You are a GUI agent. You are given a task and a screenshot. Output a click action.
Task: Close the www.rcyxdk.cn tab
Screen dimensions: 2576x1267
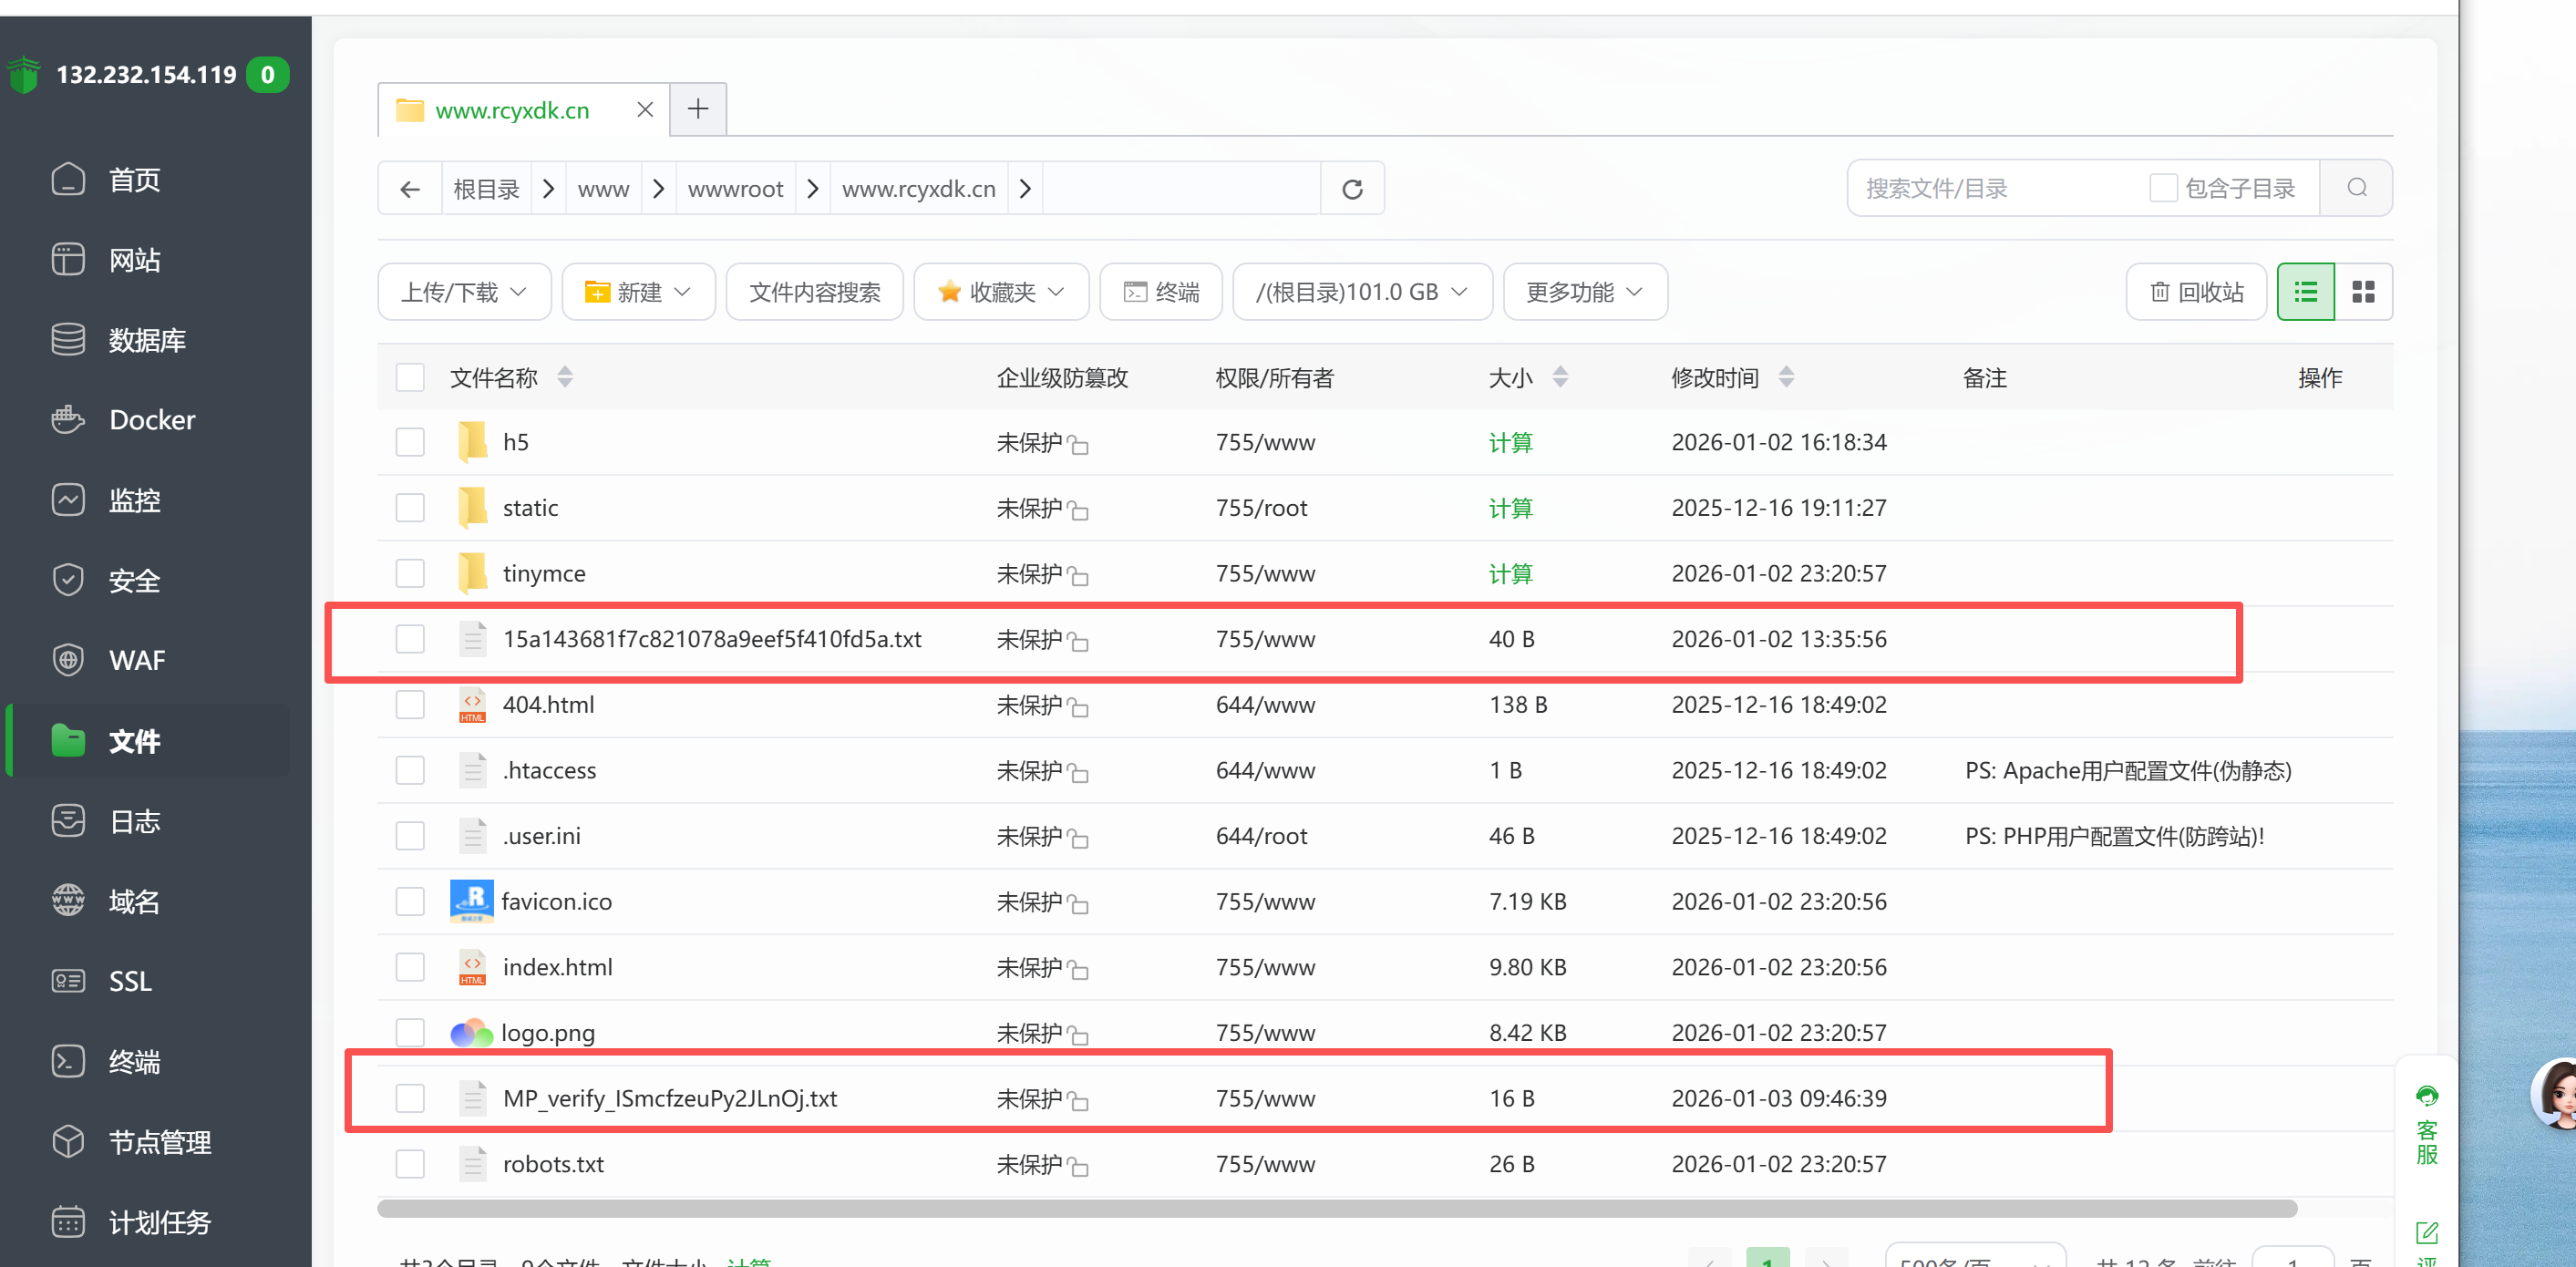coord(645,110)
